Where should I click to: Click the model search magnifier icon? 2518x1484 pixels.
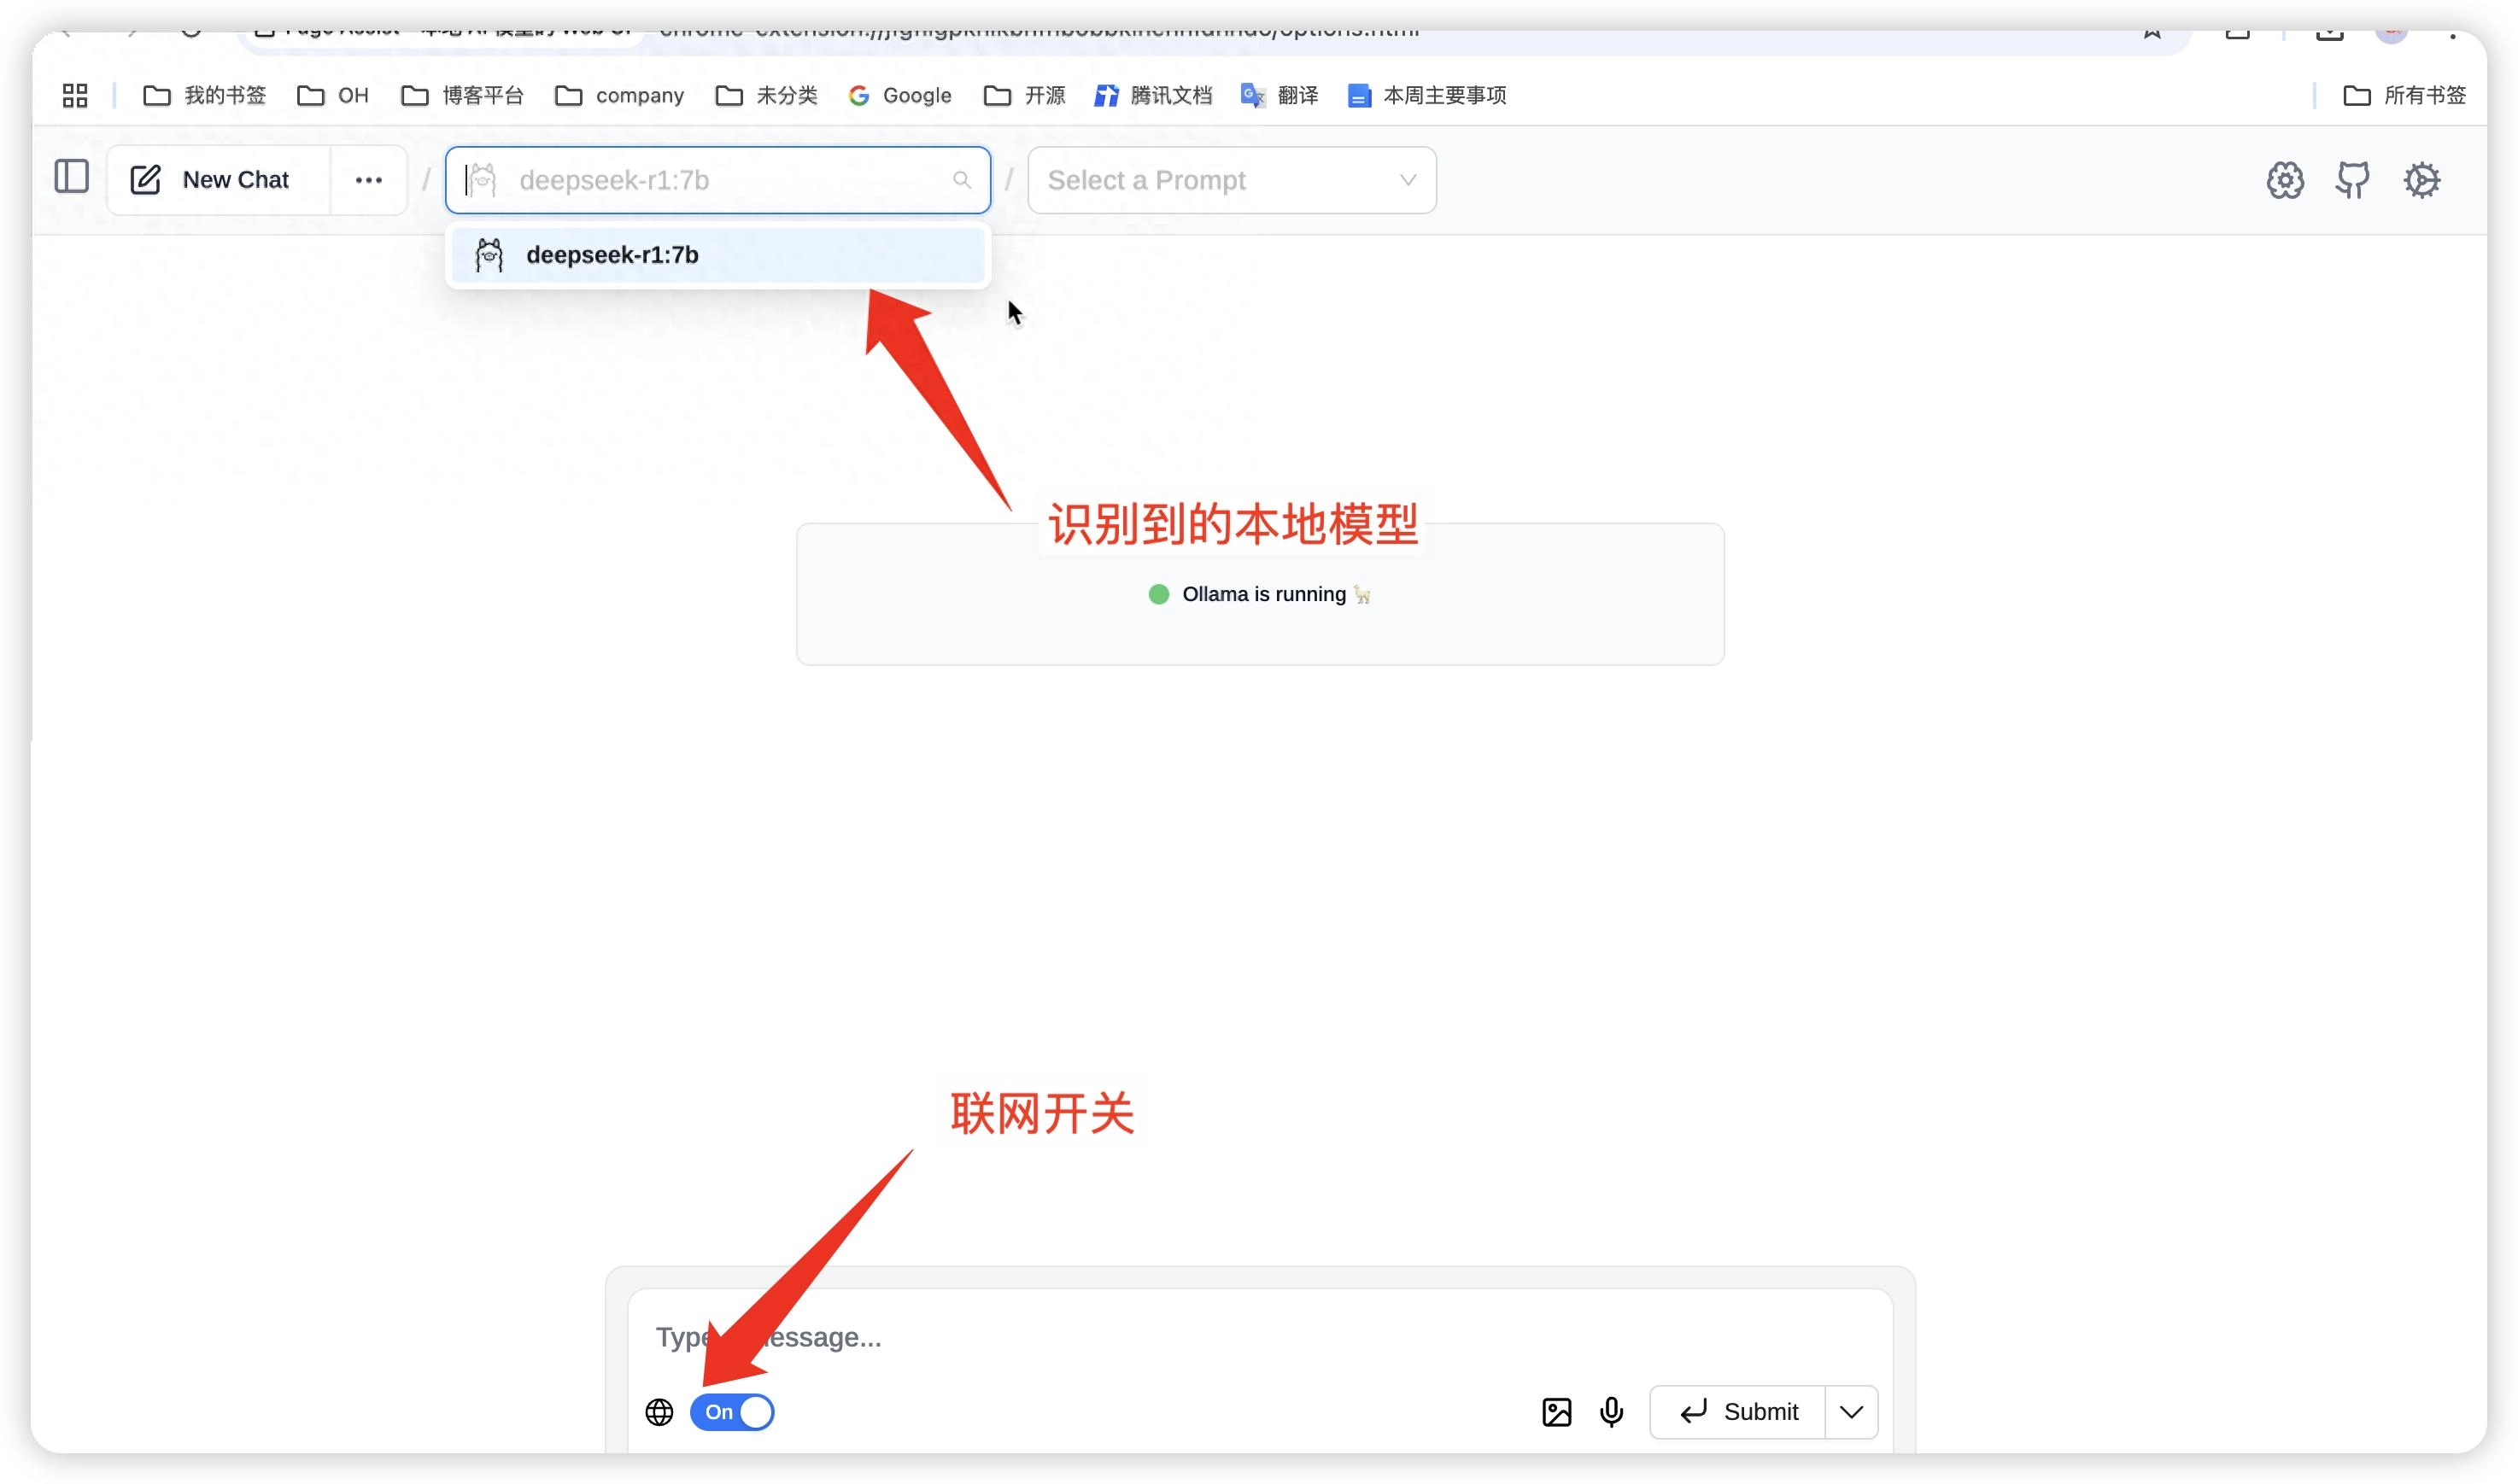click(962, 180)
